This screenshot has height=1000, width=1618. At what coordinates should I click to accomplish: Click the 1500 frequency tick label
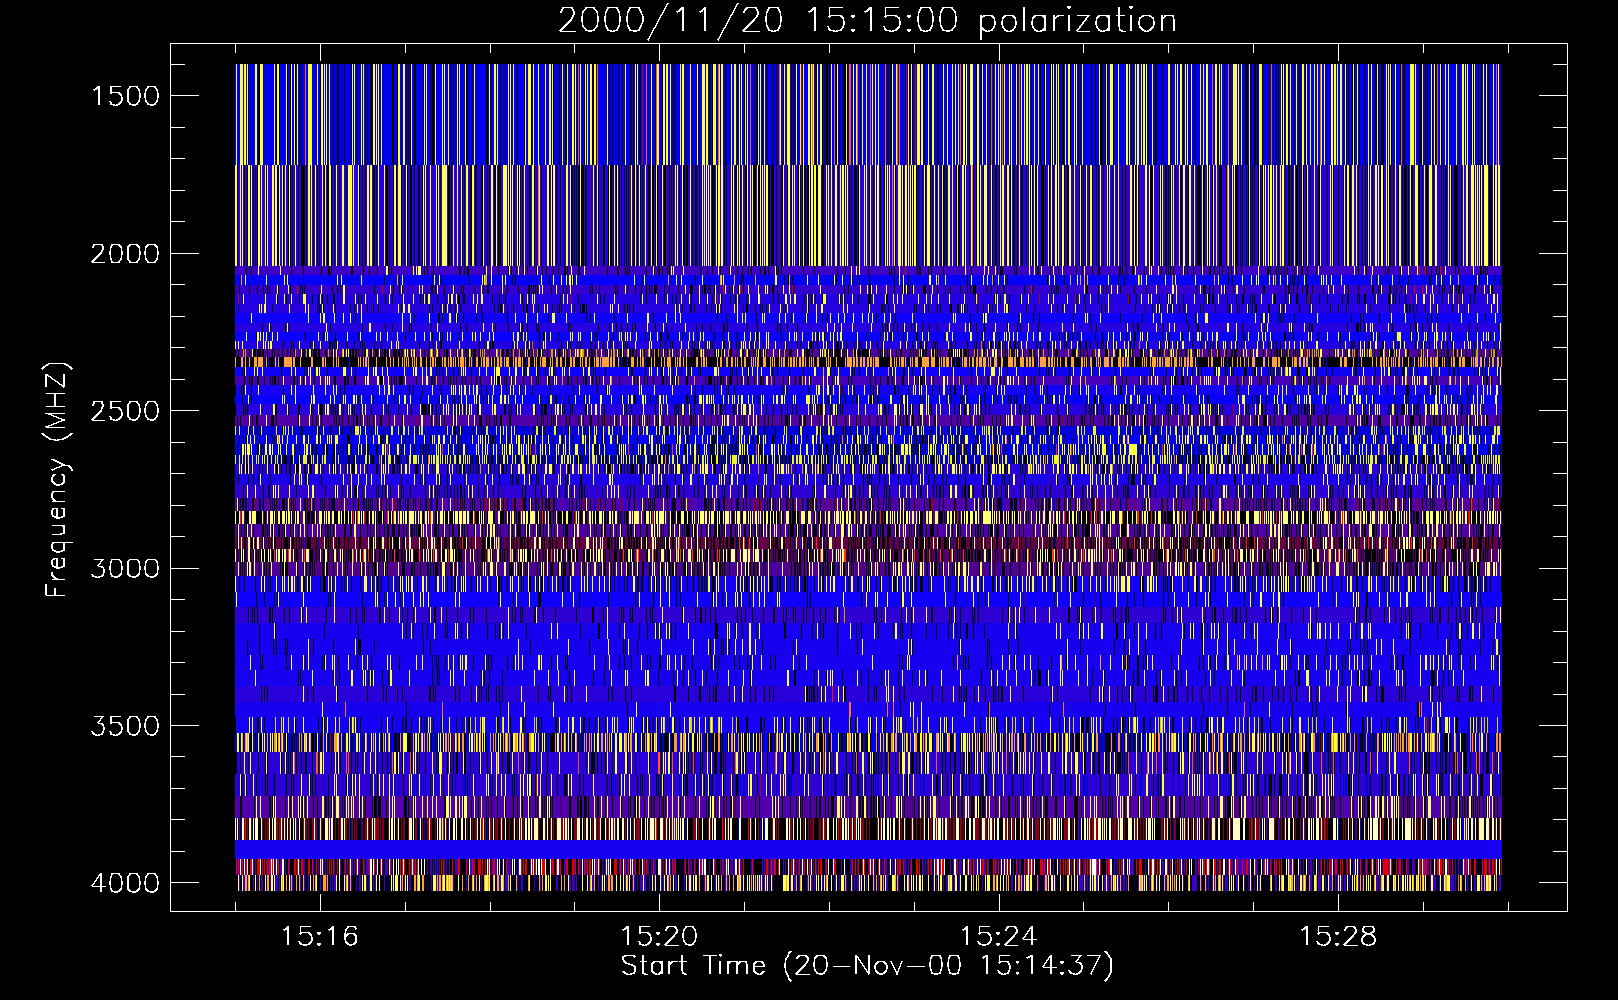coord(125,96)
